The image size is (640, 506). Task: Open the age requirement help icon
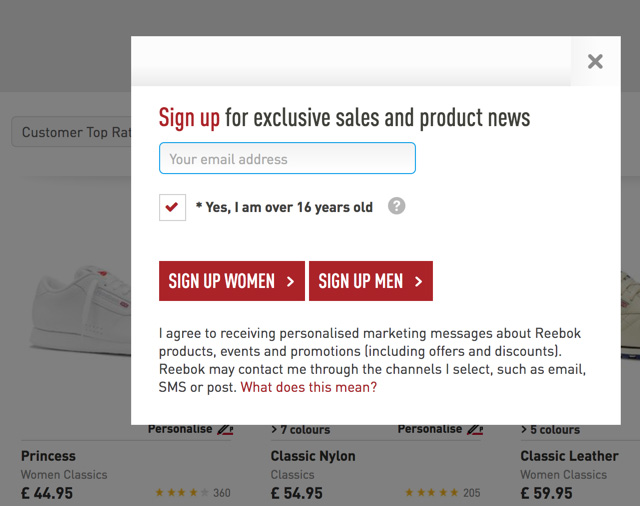(396, 206)
